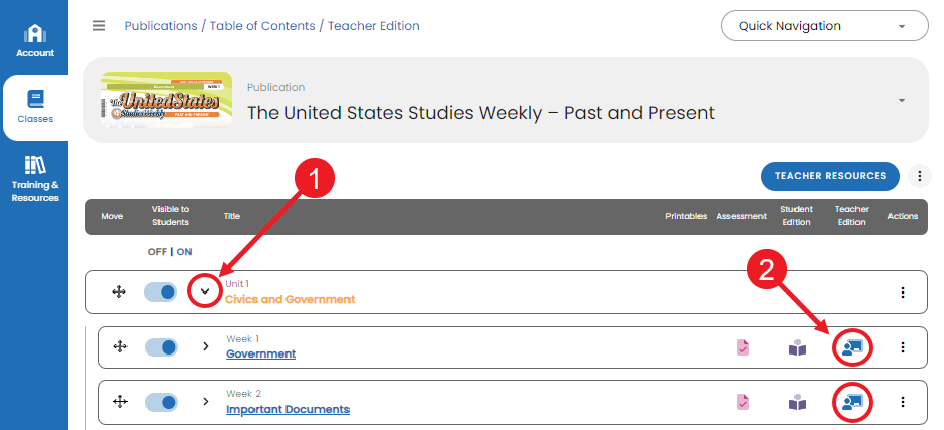
Task: Click the United States Studies Weekly thumbnail
Action: pos(166,99)
